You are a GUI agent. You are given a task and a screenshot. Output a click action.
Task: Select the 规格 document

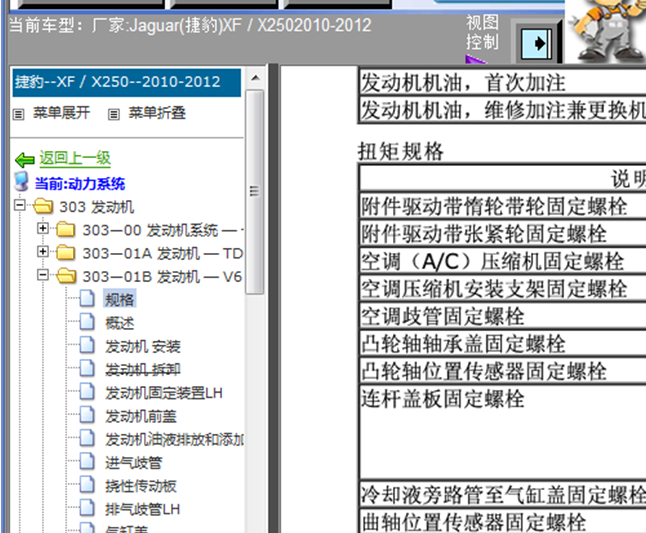[x=119, y=299]
